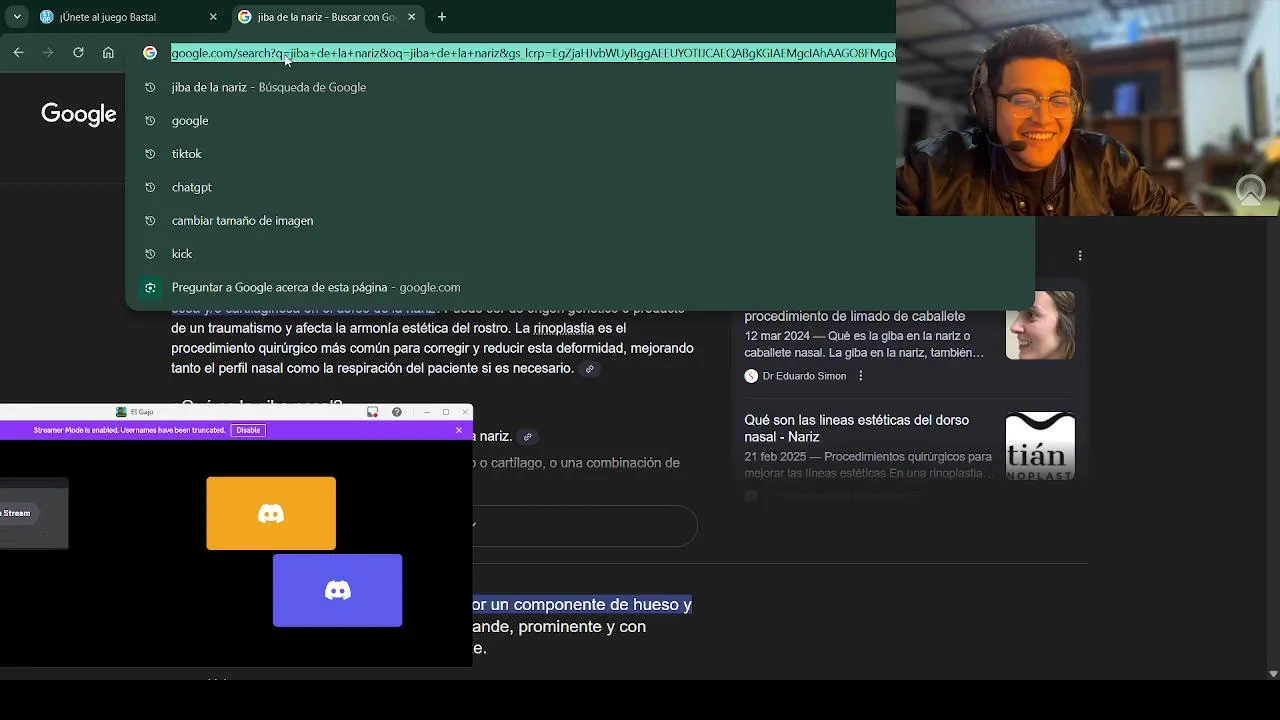This screenshot has width=1280, height=720.
Task: Reload the page with the refresh icon
Action: [x=78, y=53]
